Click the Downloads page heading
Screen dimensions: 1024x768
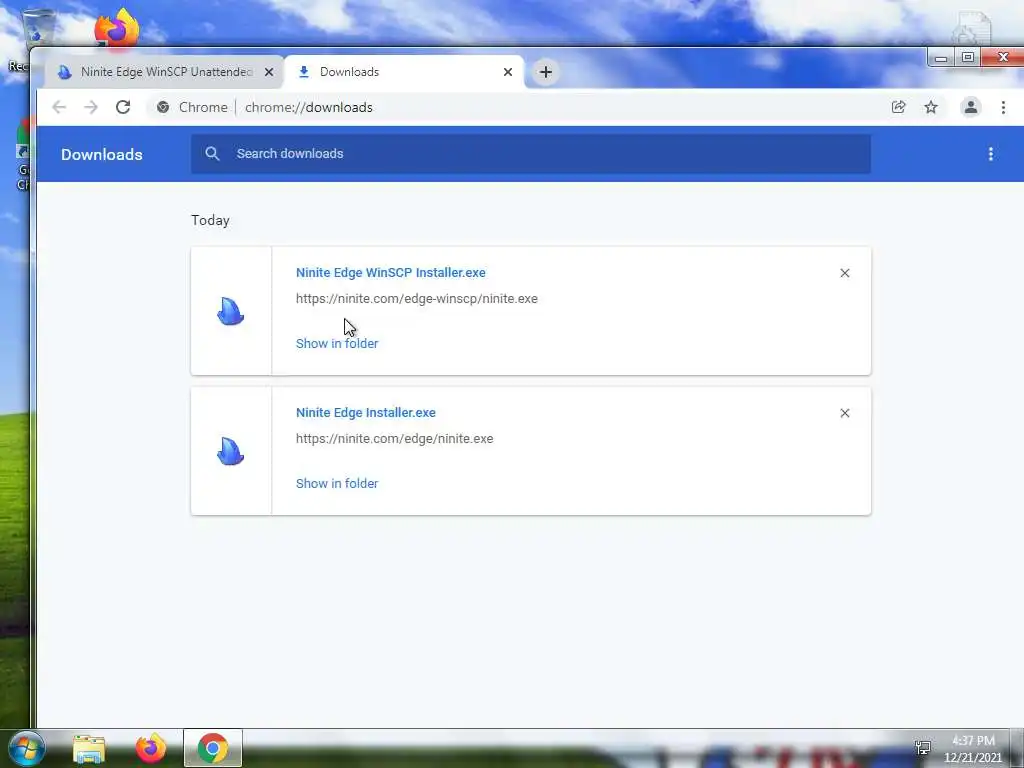pos(102,155)
